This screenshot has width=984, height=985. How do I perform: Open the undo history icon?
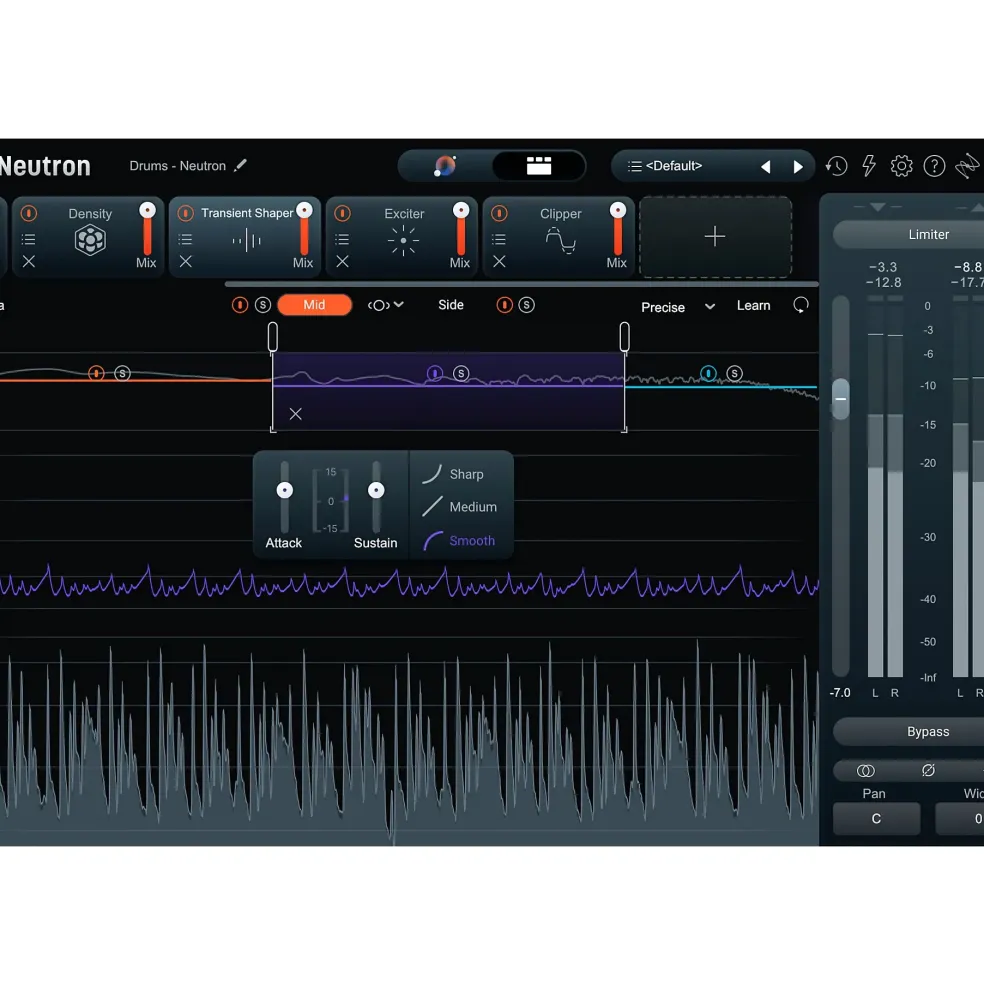tap(836, 166)
